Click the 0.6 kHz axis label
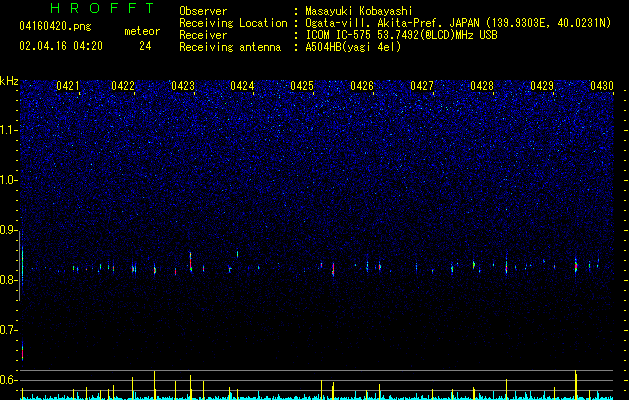The height and width of the screenshot is (400, 629). tap(9, 380)
